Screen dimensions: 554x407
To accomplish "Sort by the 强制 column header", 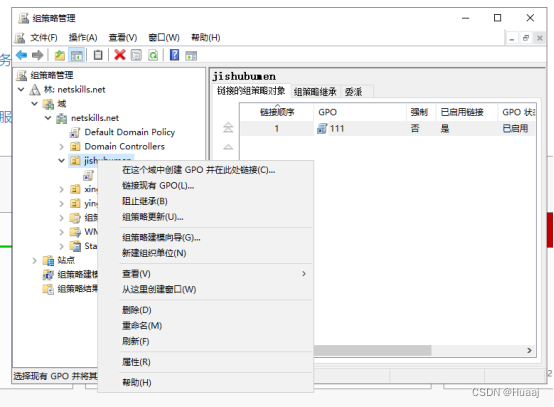I will pos(421,112).
